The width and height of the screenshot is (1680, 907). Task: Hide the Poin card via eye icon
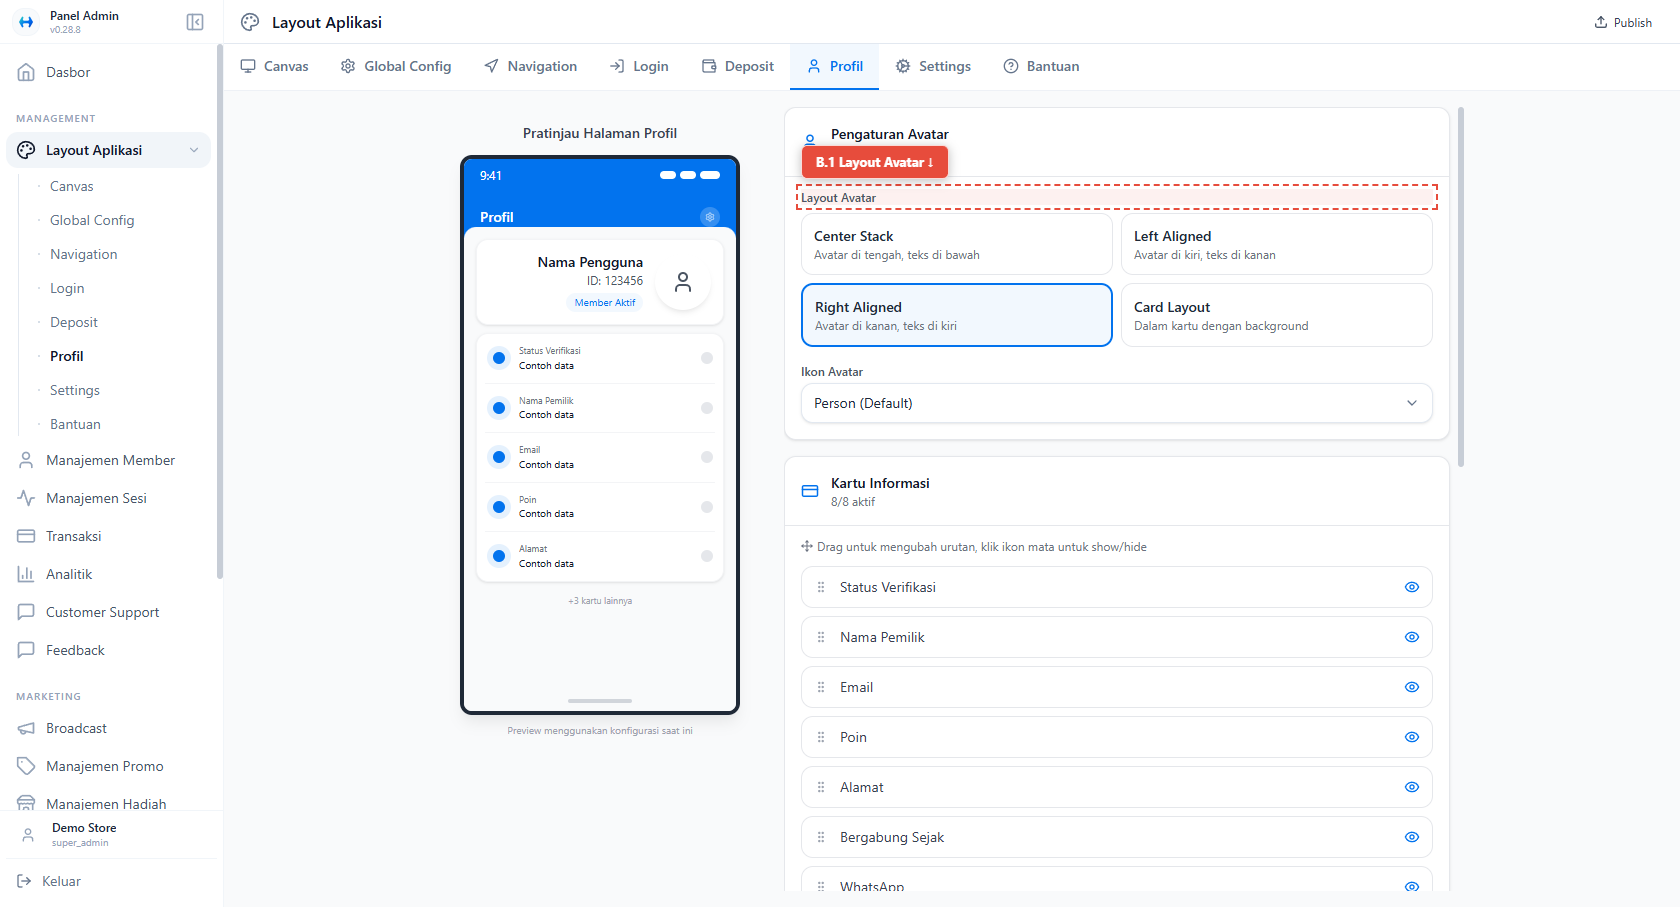(x=1412, y=737)
